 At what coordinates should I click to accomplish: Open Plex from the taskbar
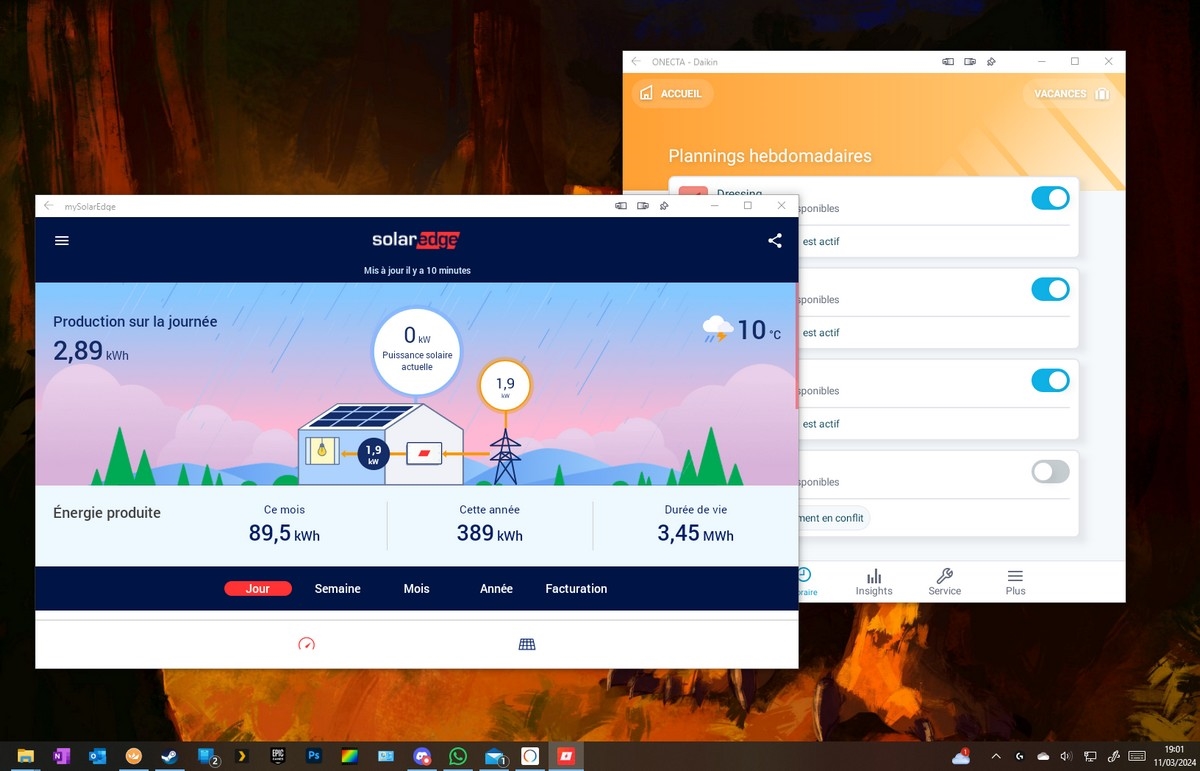click(241, 757)
